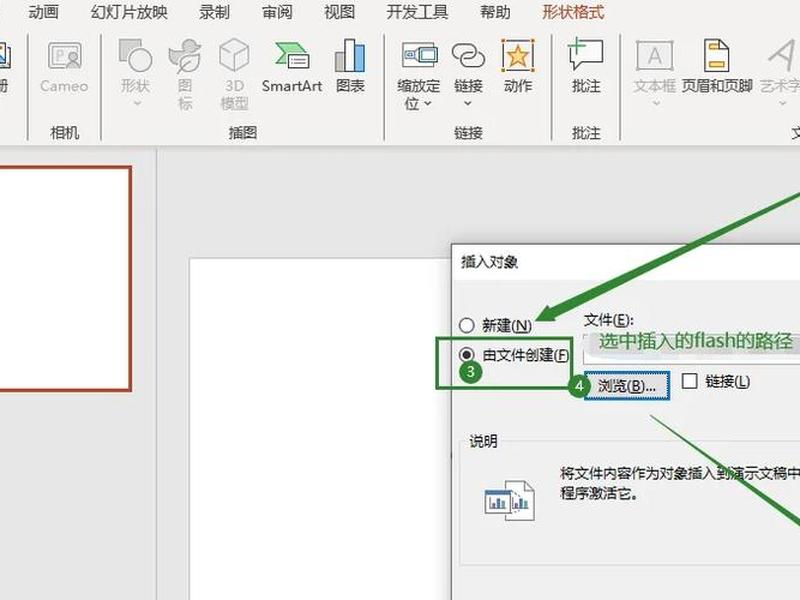Image resolution: width=800 pixels, height=600 pixels.
Task: Open 页眉和页脚 header and footer
Action: pos(717,67)
